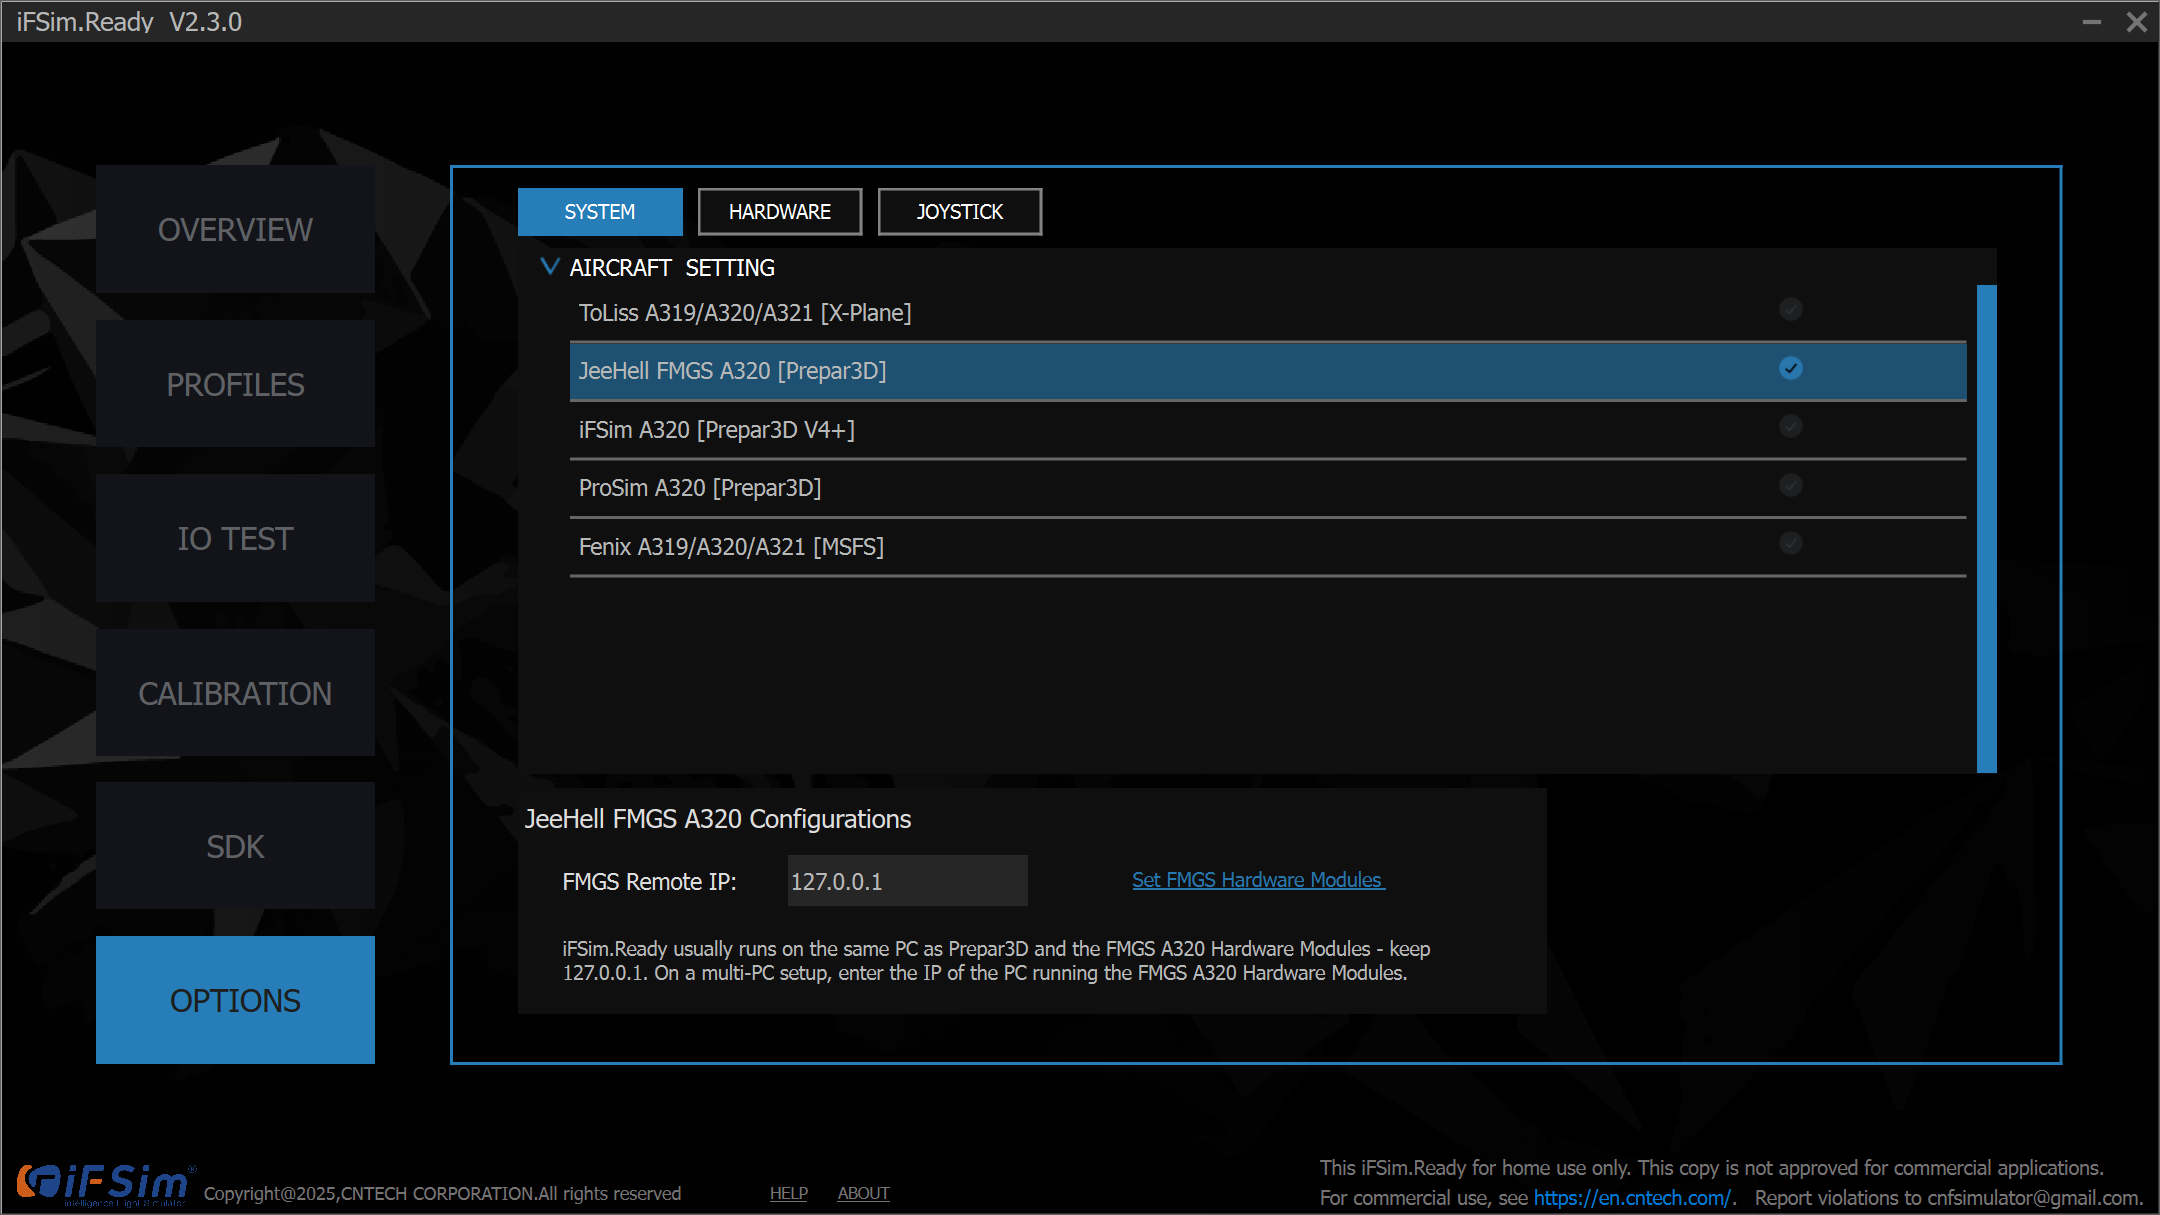Open the HARDWARE tab

pyautogui.click(x=780, y=211)
